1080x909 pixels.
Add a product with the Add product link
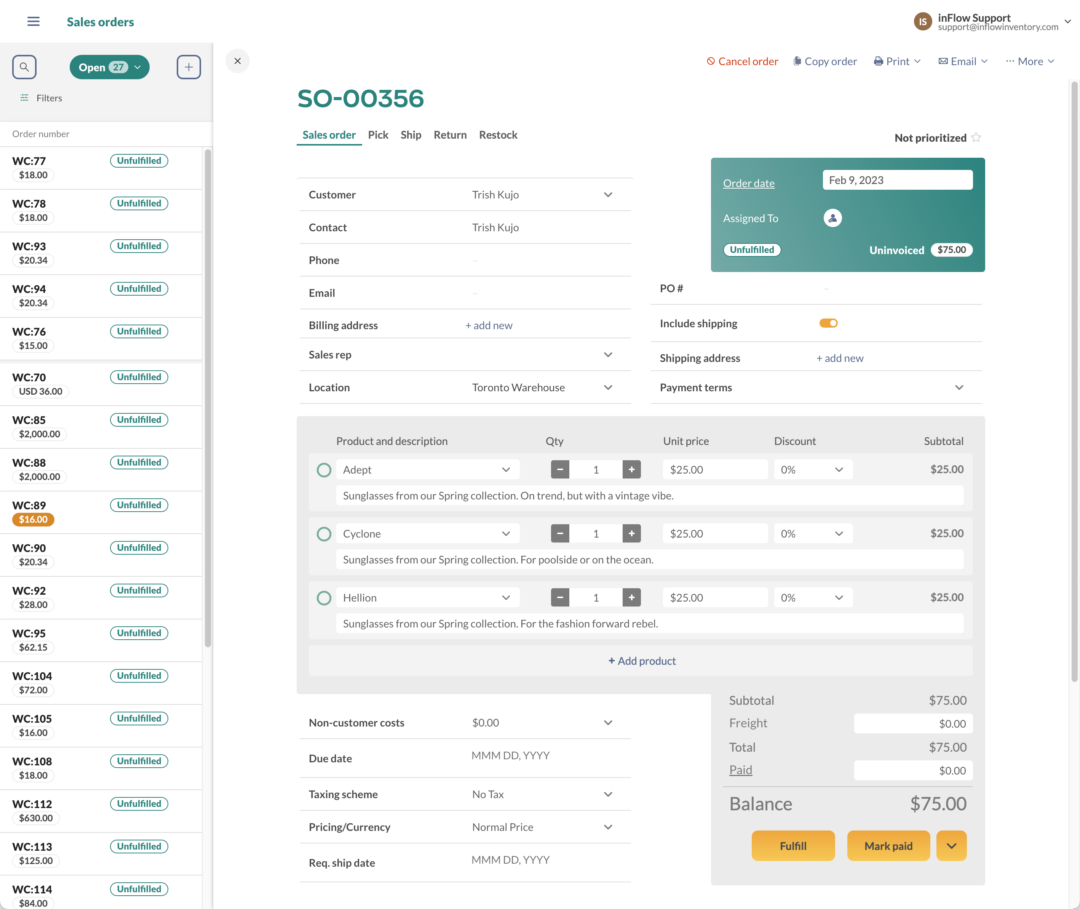[641, 661]
